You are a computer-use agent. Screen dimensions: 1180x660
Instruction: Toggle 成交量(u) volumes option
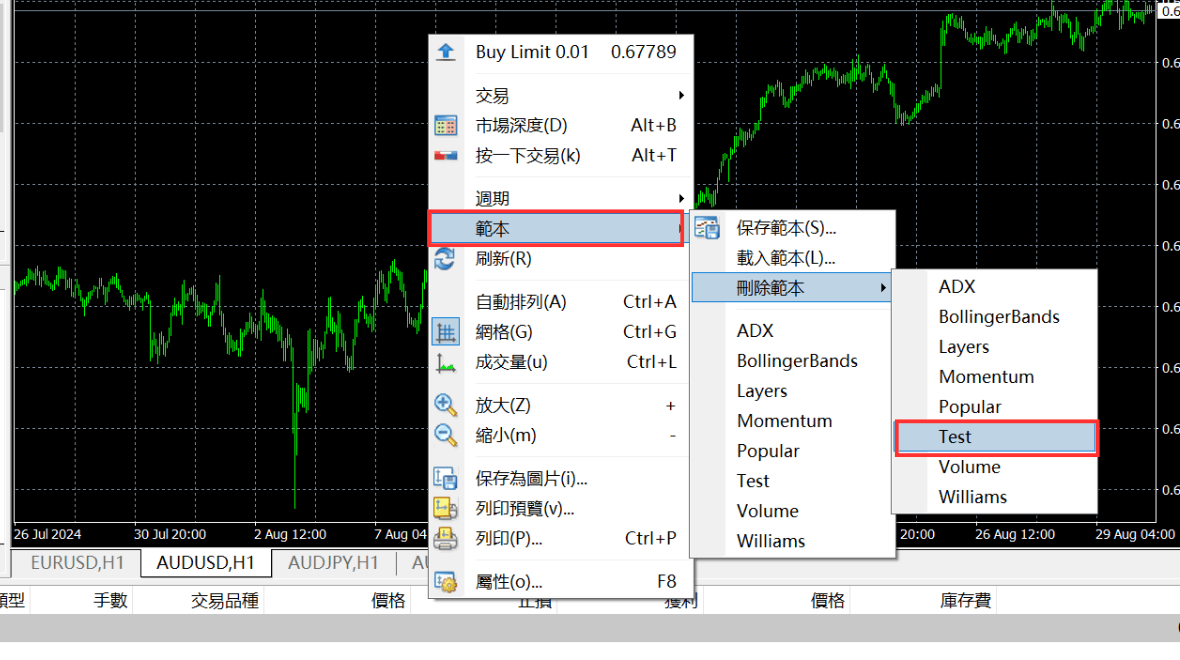561,362
